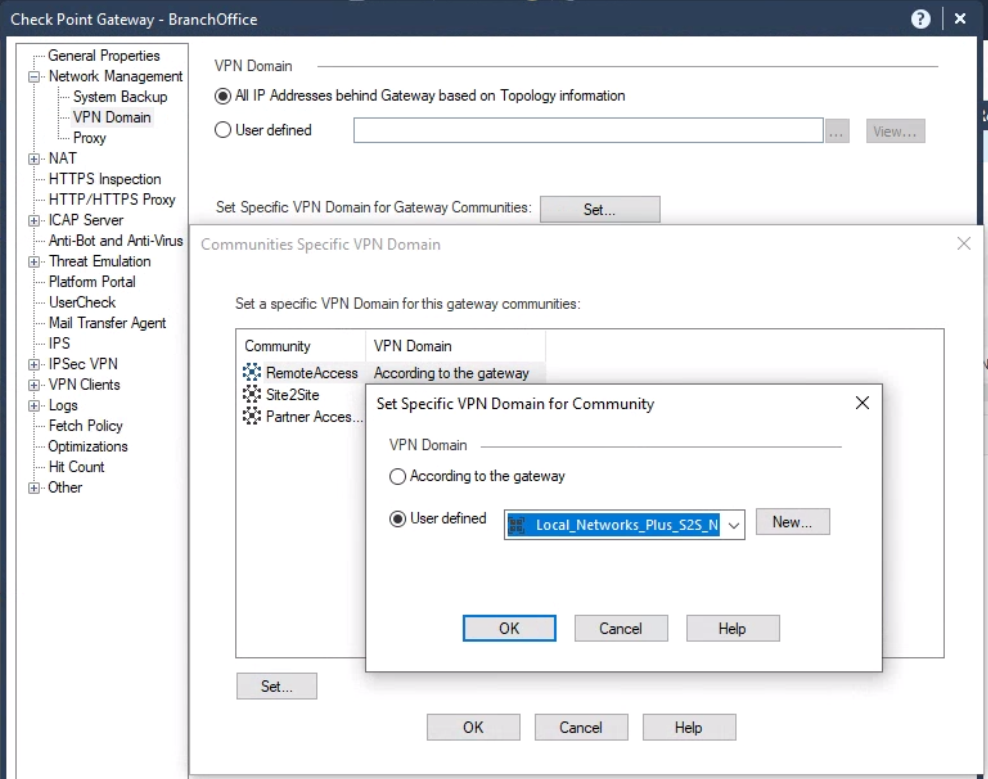Expand the Logs tree node

click(33, 406)
